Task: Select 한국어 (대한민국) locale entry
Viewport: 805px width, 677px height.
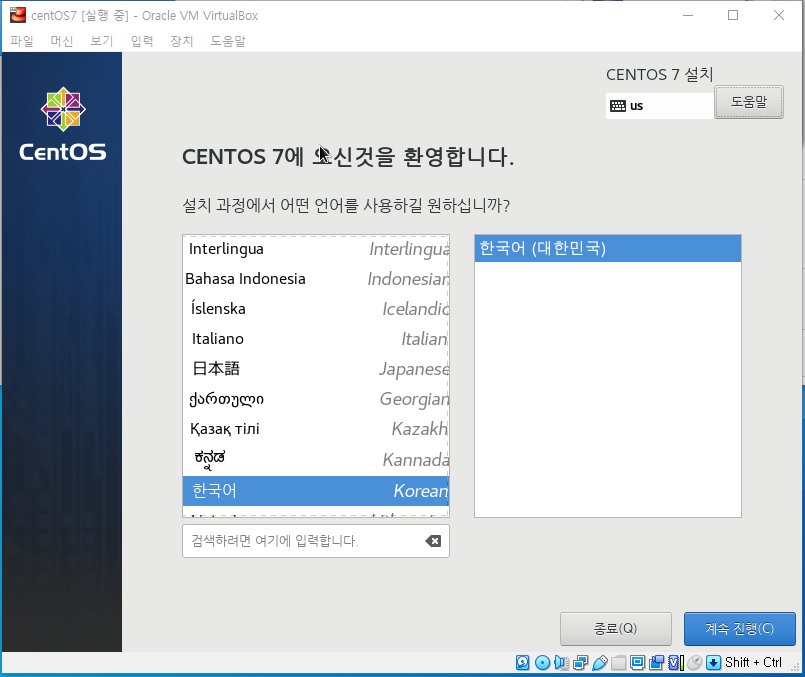Action: pos(607,248)
